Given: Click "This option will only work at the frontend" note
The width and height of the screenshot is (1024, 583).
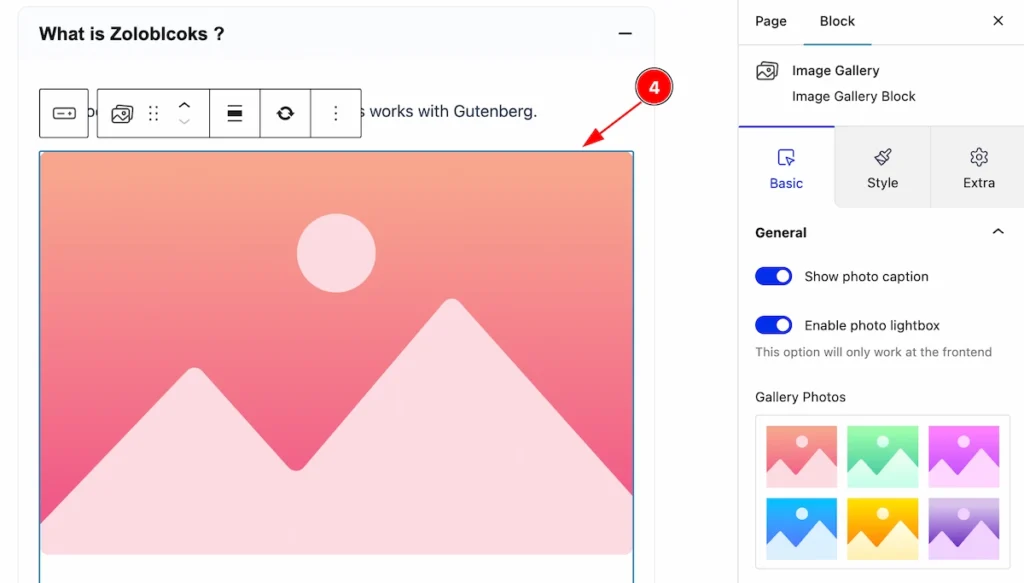Looking at the screenshot, I should coord(873,352).
